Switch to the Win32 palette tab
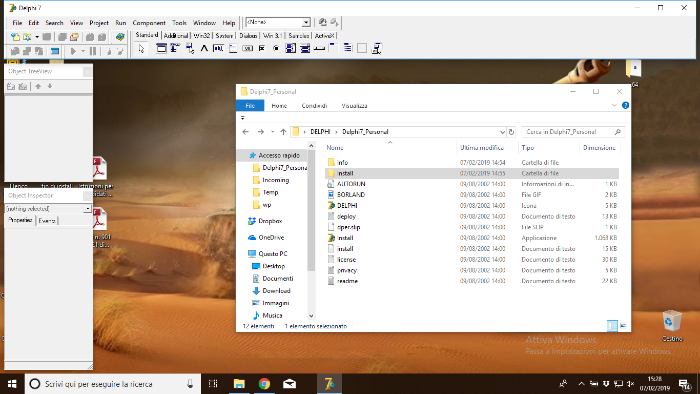The height and width of the screenshot is (394, 700). pyautogui.click(x=202, y=36)
